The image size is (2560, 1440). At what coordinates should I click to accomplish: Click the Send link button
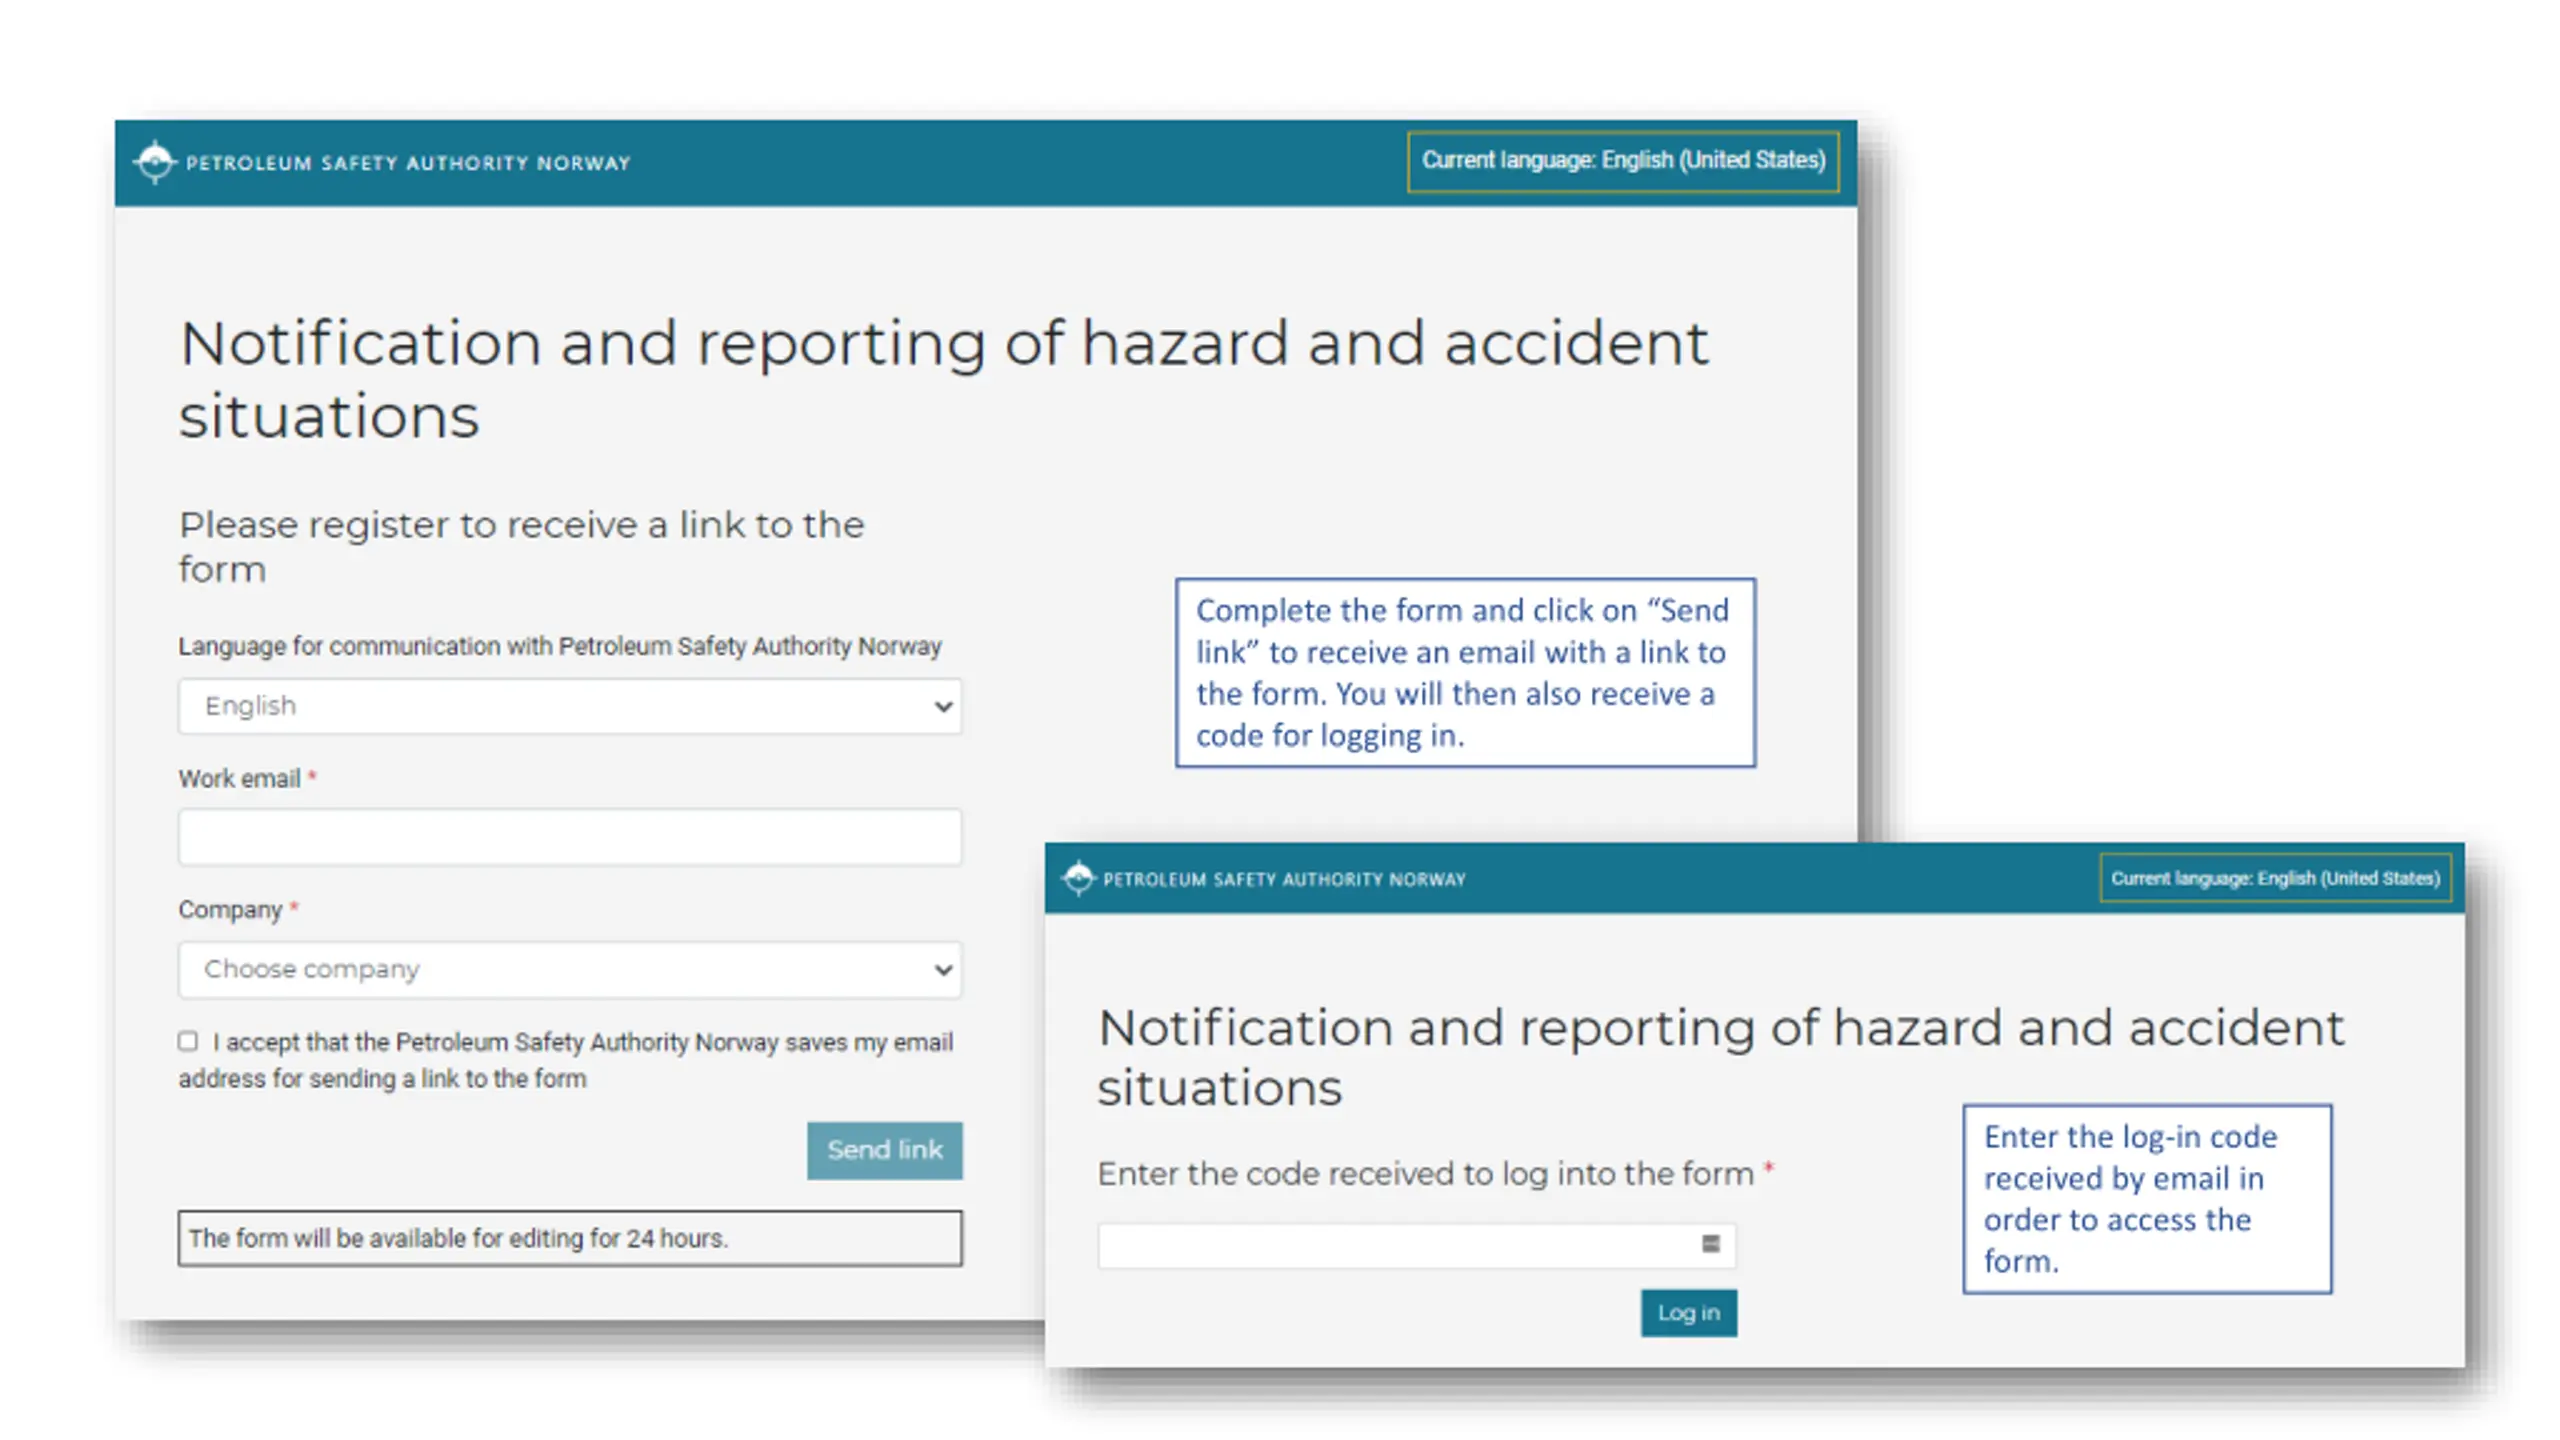click(x=884, y=1150)
